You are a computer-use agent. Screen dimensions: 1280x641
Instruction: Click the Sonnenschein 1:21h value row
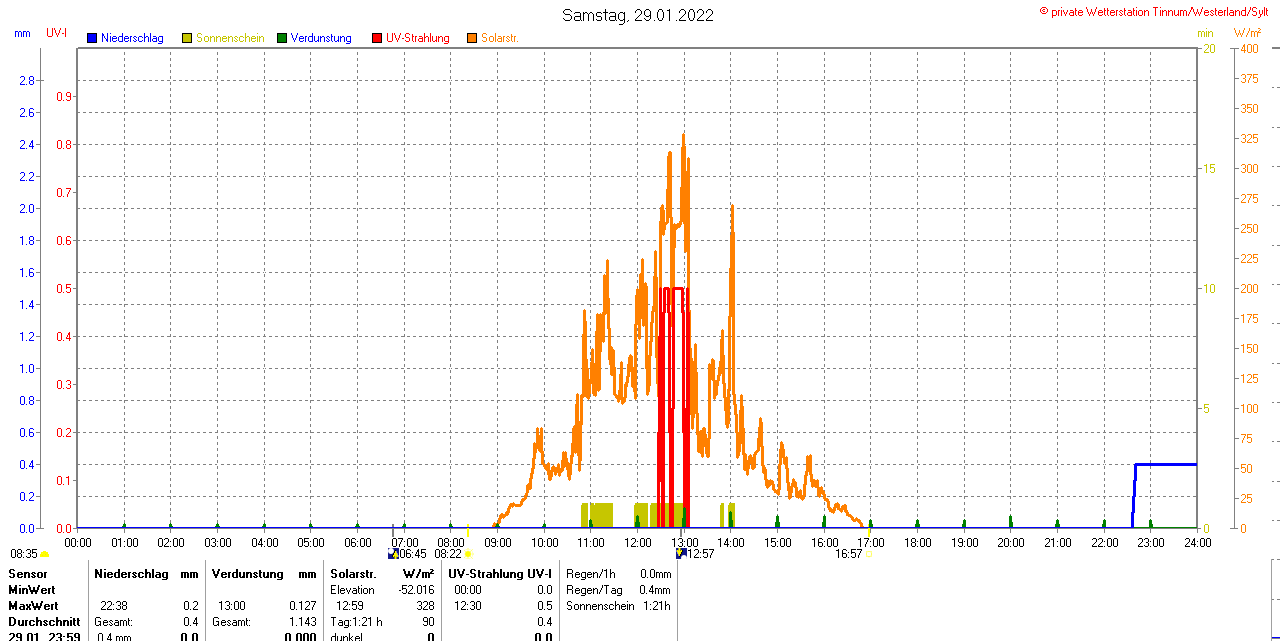pyautogui.click(x=617, y=606)
